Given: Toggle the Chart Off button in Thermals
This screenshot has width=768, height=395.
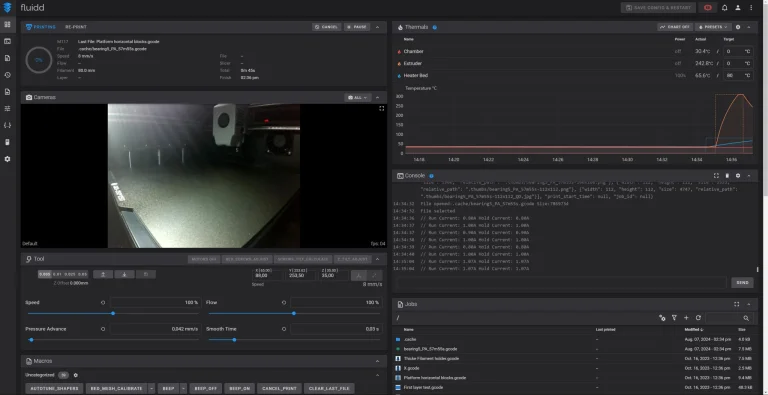Looking at the screenshot, I should pyautogui.click(x=674, y=27).
